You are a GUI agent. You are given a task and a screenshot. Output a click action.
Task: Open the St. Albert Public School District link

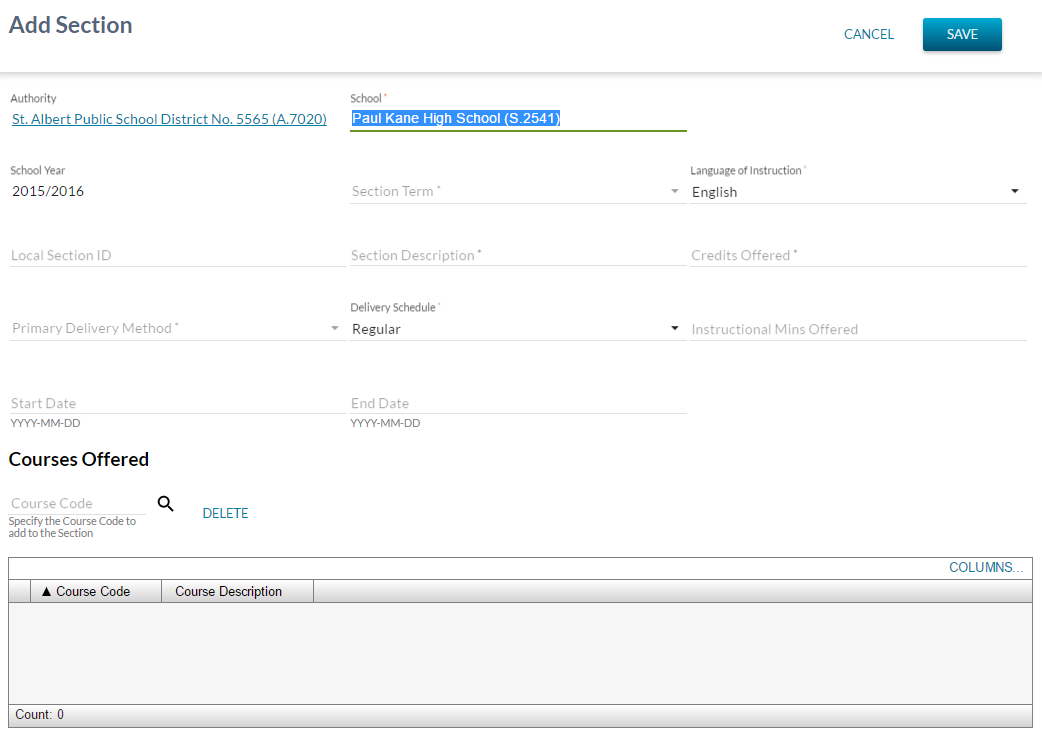pos(169,119)
